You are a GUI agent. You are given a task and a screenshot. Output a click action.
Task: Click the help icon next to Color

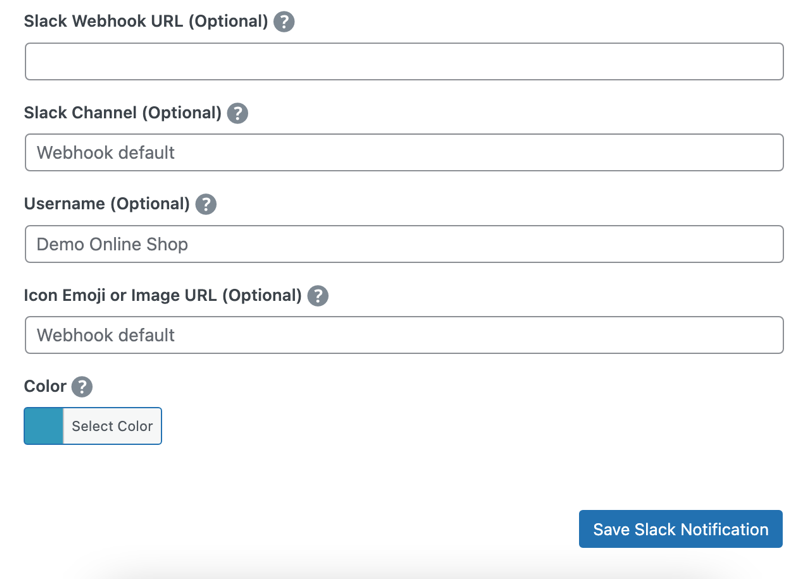click(x=82, y=387)
